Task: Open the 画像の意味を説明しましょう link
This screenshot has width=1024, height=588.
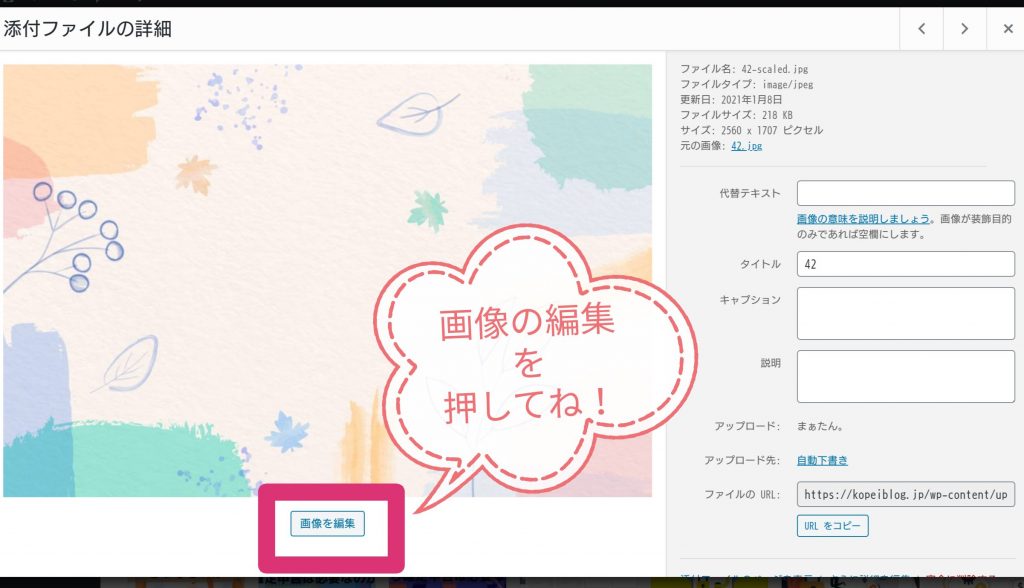Action: click(x=863, y=219)
